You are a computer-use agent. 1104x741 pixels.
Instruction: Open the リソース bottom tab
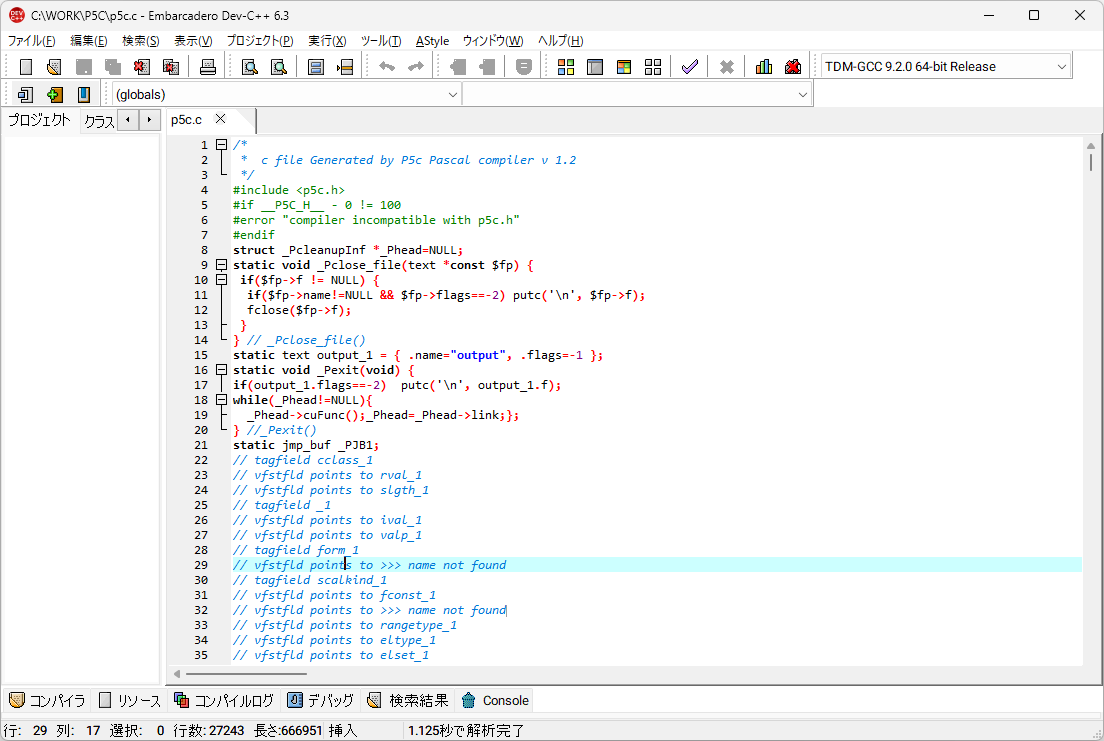click(130, 700)
